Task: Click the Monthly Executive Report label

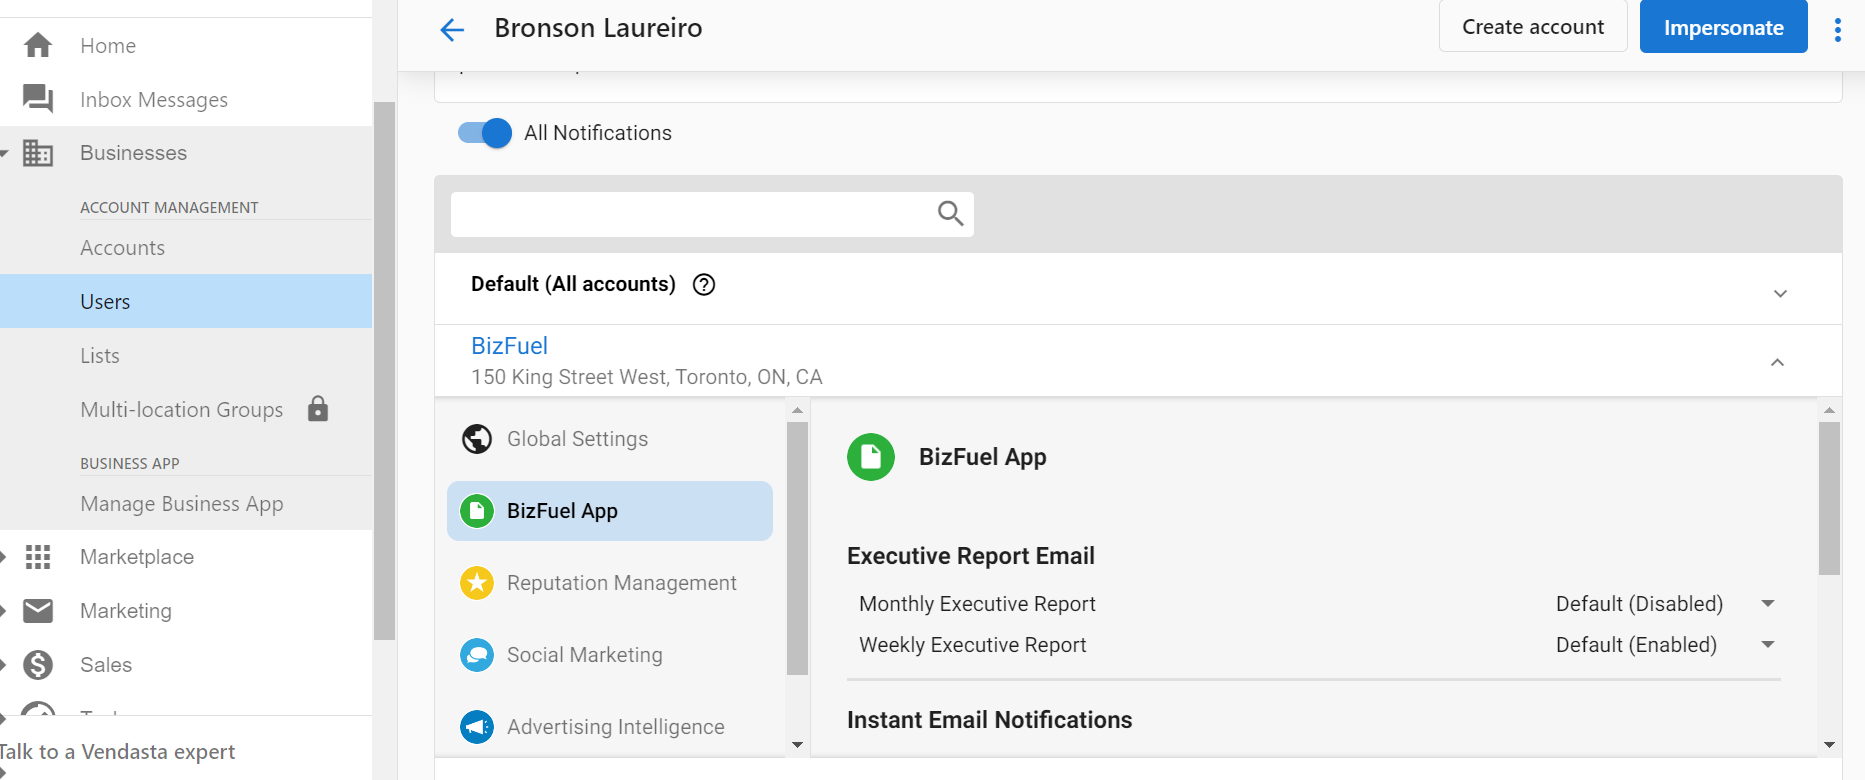Action: tap(977, 604)
